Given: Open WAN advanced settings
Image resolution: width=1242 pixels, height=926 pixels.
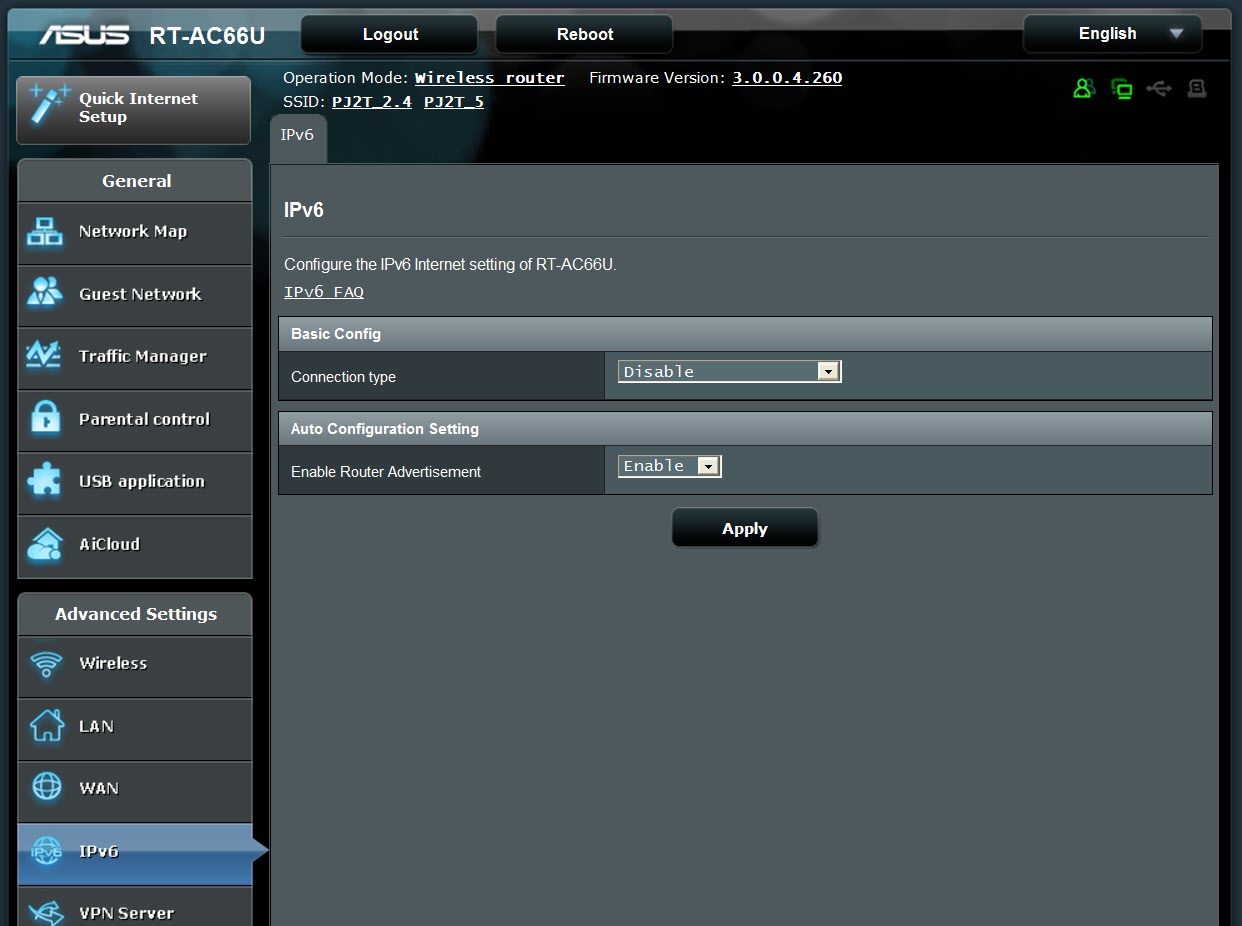Looking at the screenshot, I should 134,790.
